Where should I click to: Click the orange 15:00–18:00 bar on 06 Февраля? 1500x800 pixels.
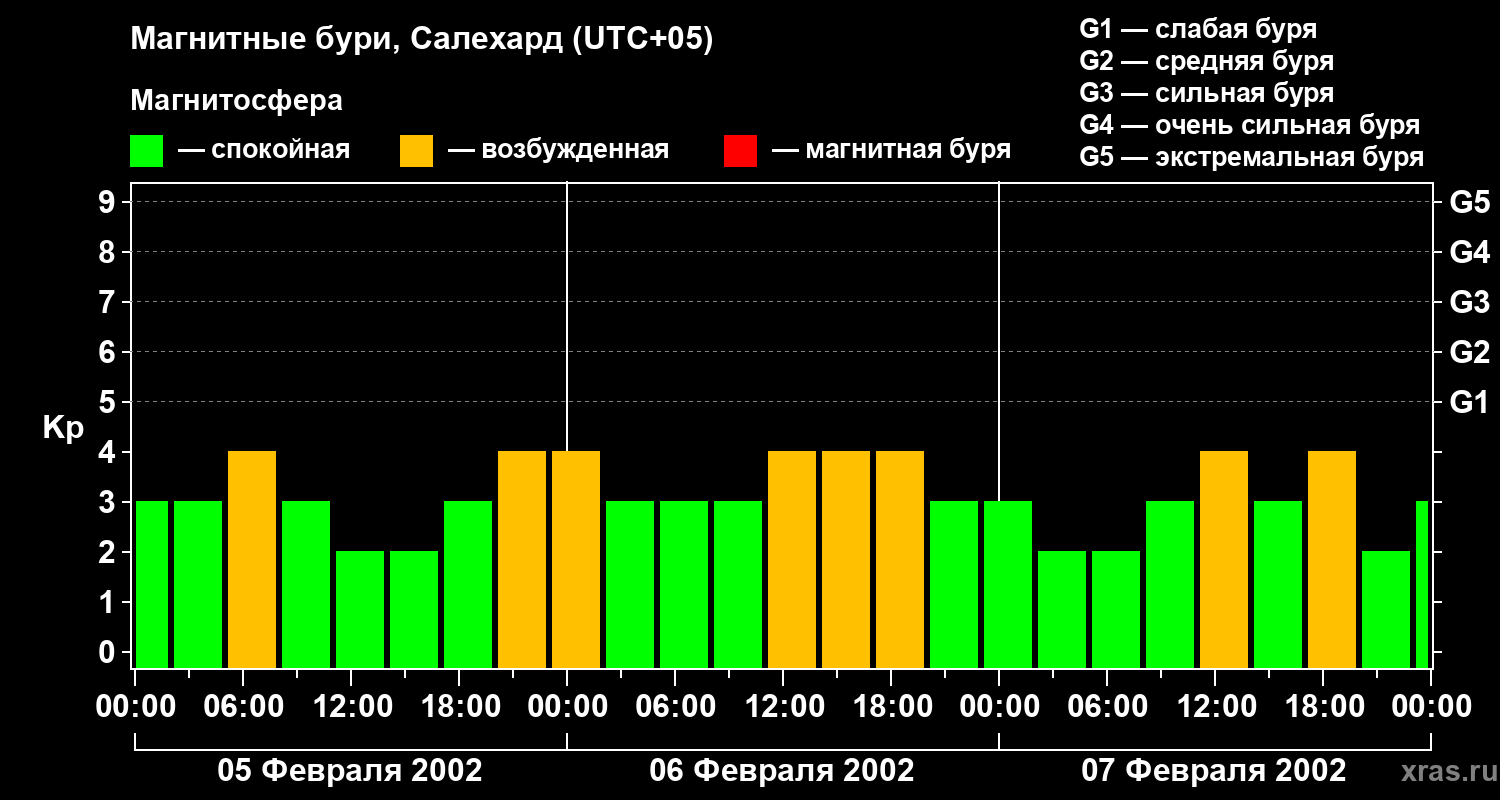point(846,560)
